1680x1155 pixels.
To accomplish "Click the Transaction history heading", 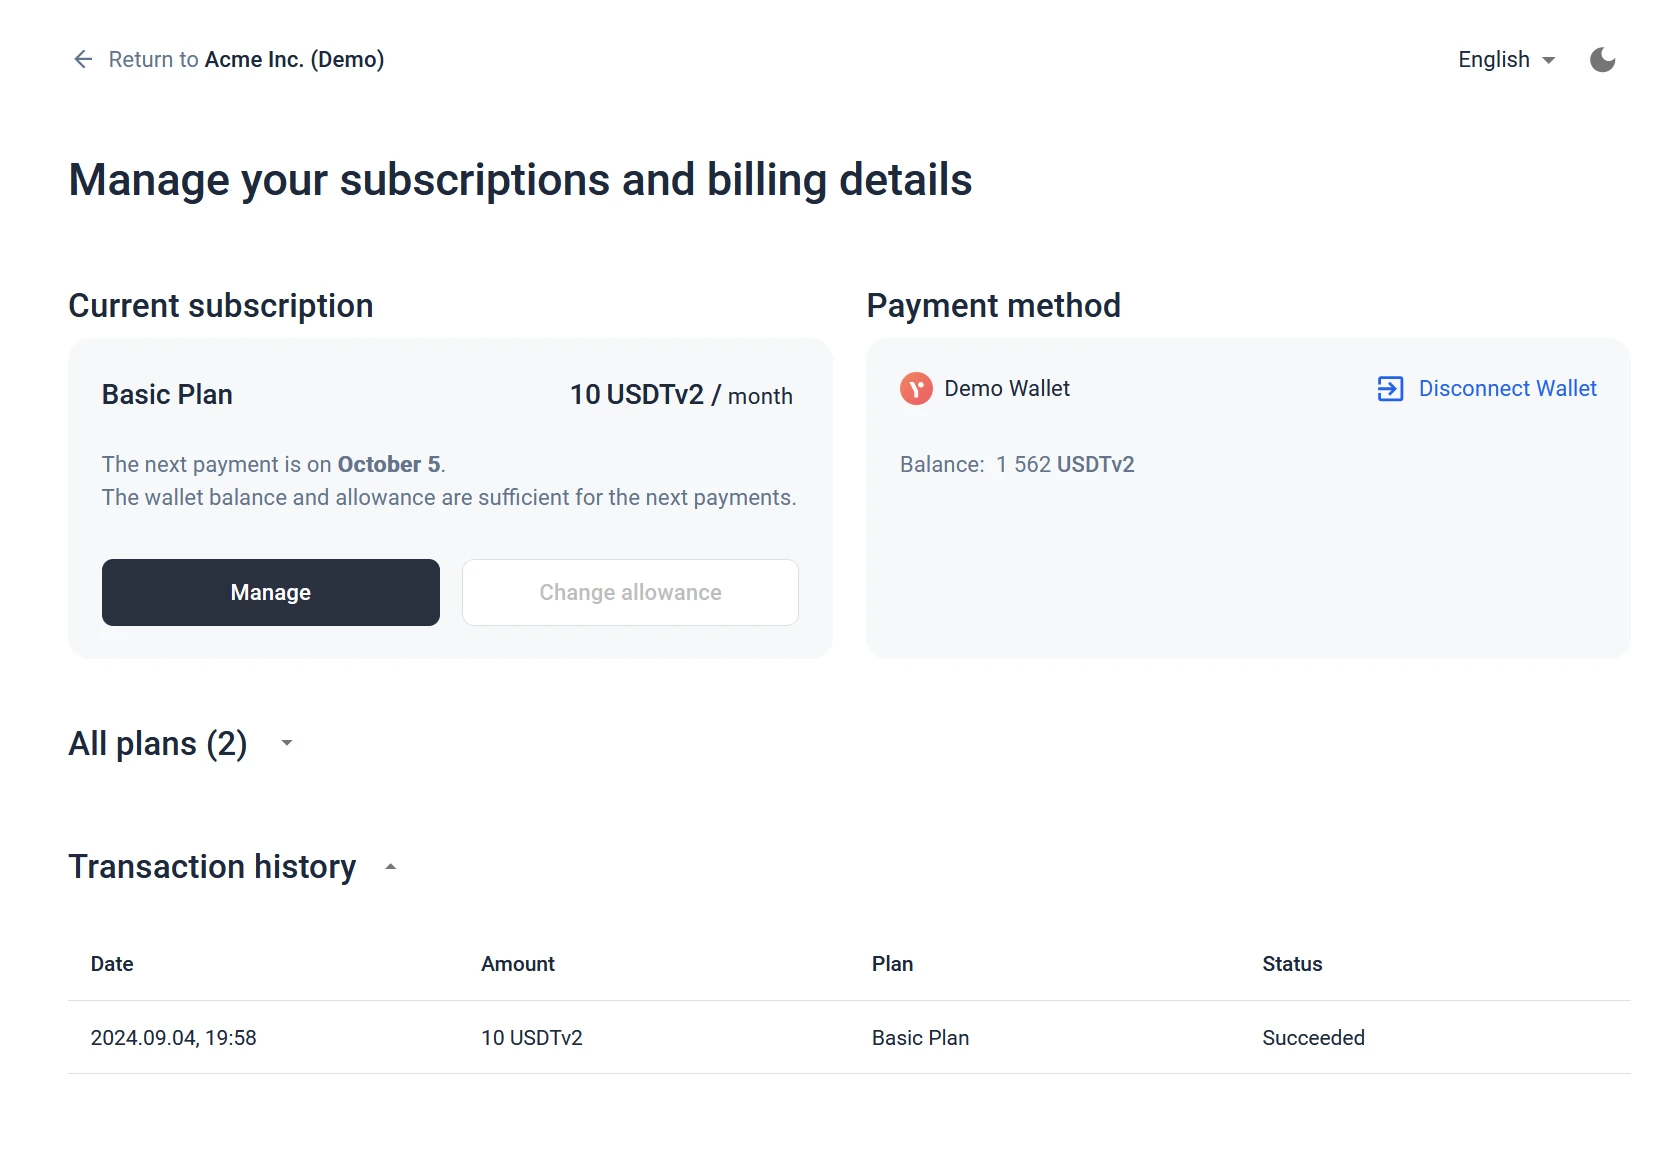I will (x=212, y=867).
